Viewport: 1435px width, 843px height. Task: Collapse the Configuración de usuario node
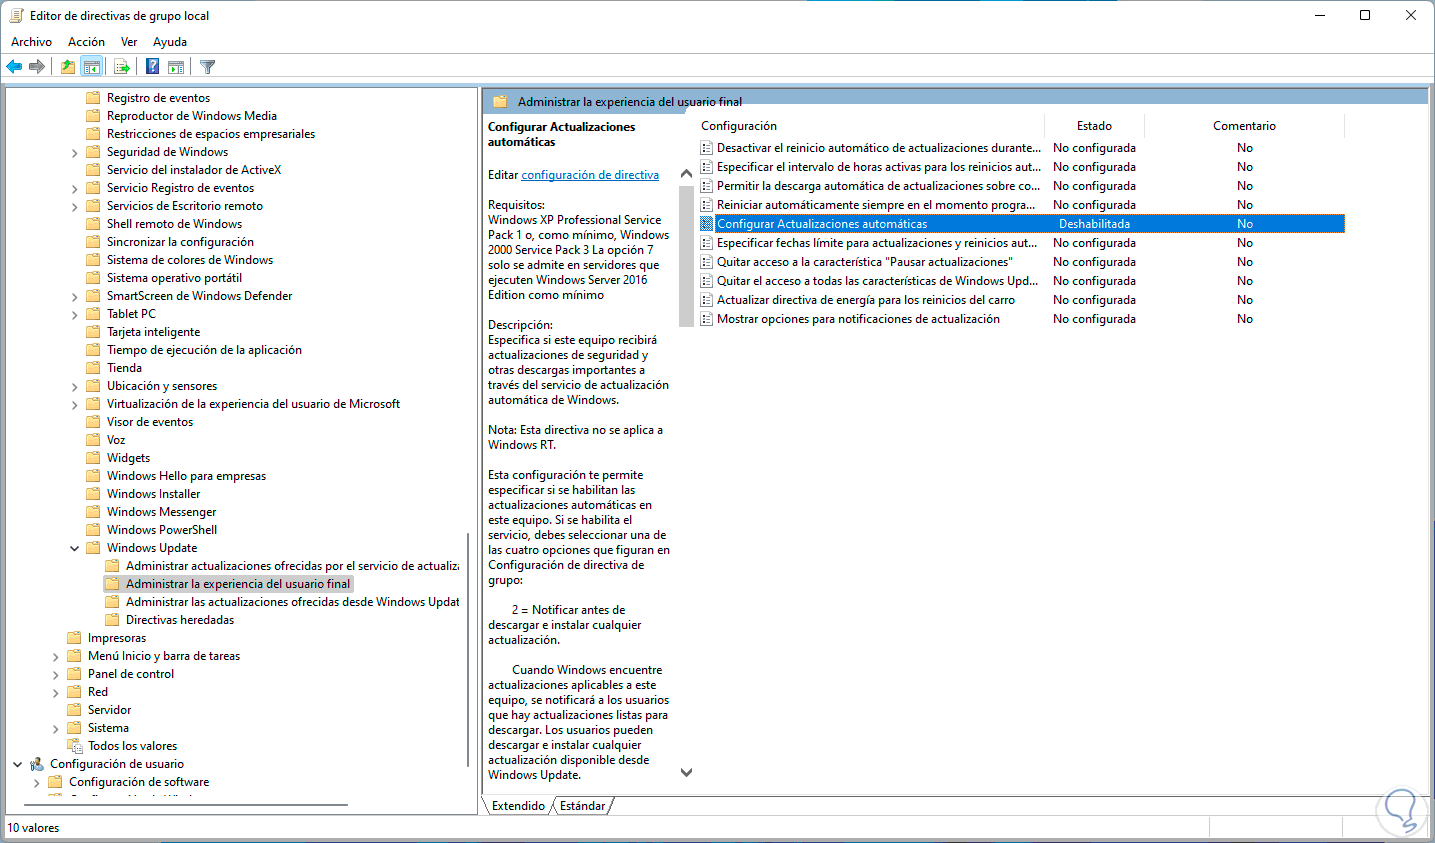pyautogui.click(x=18, y=764)
